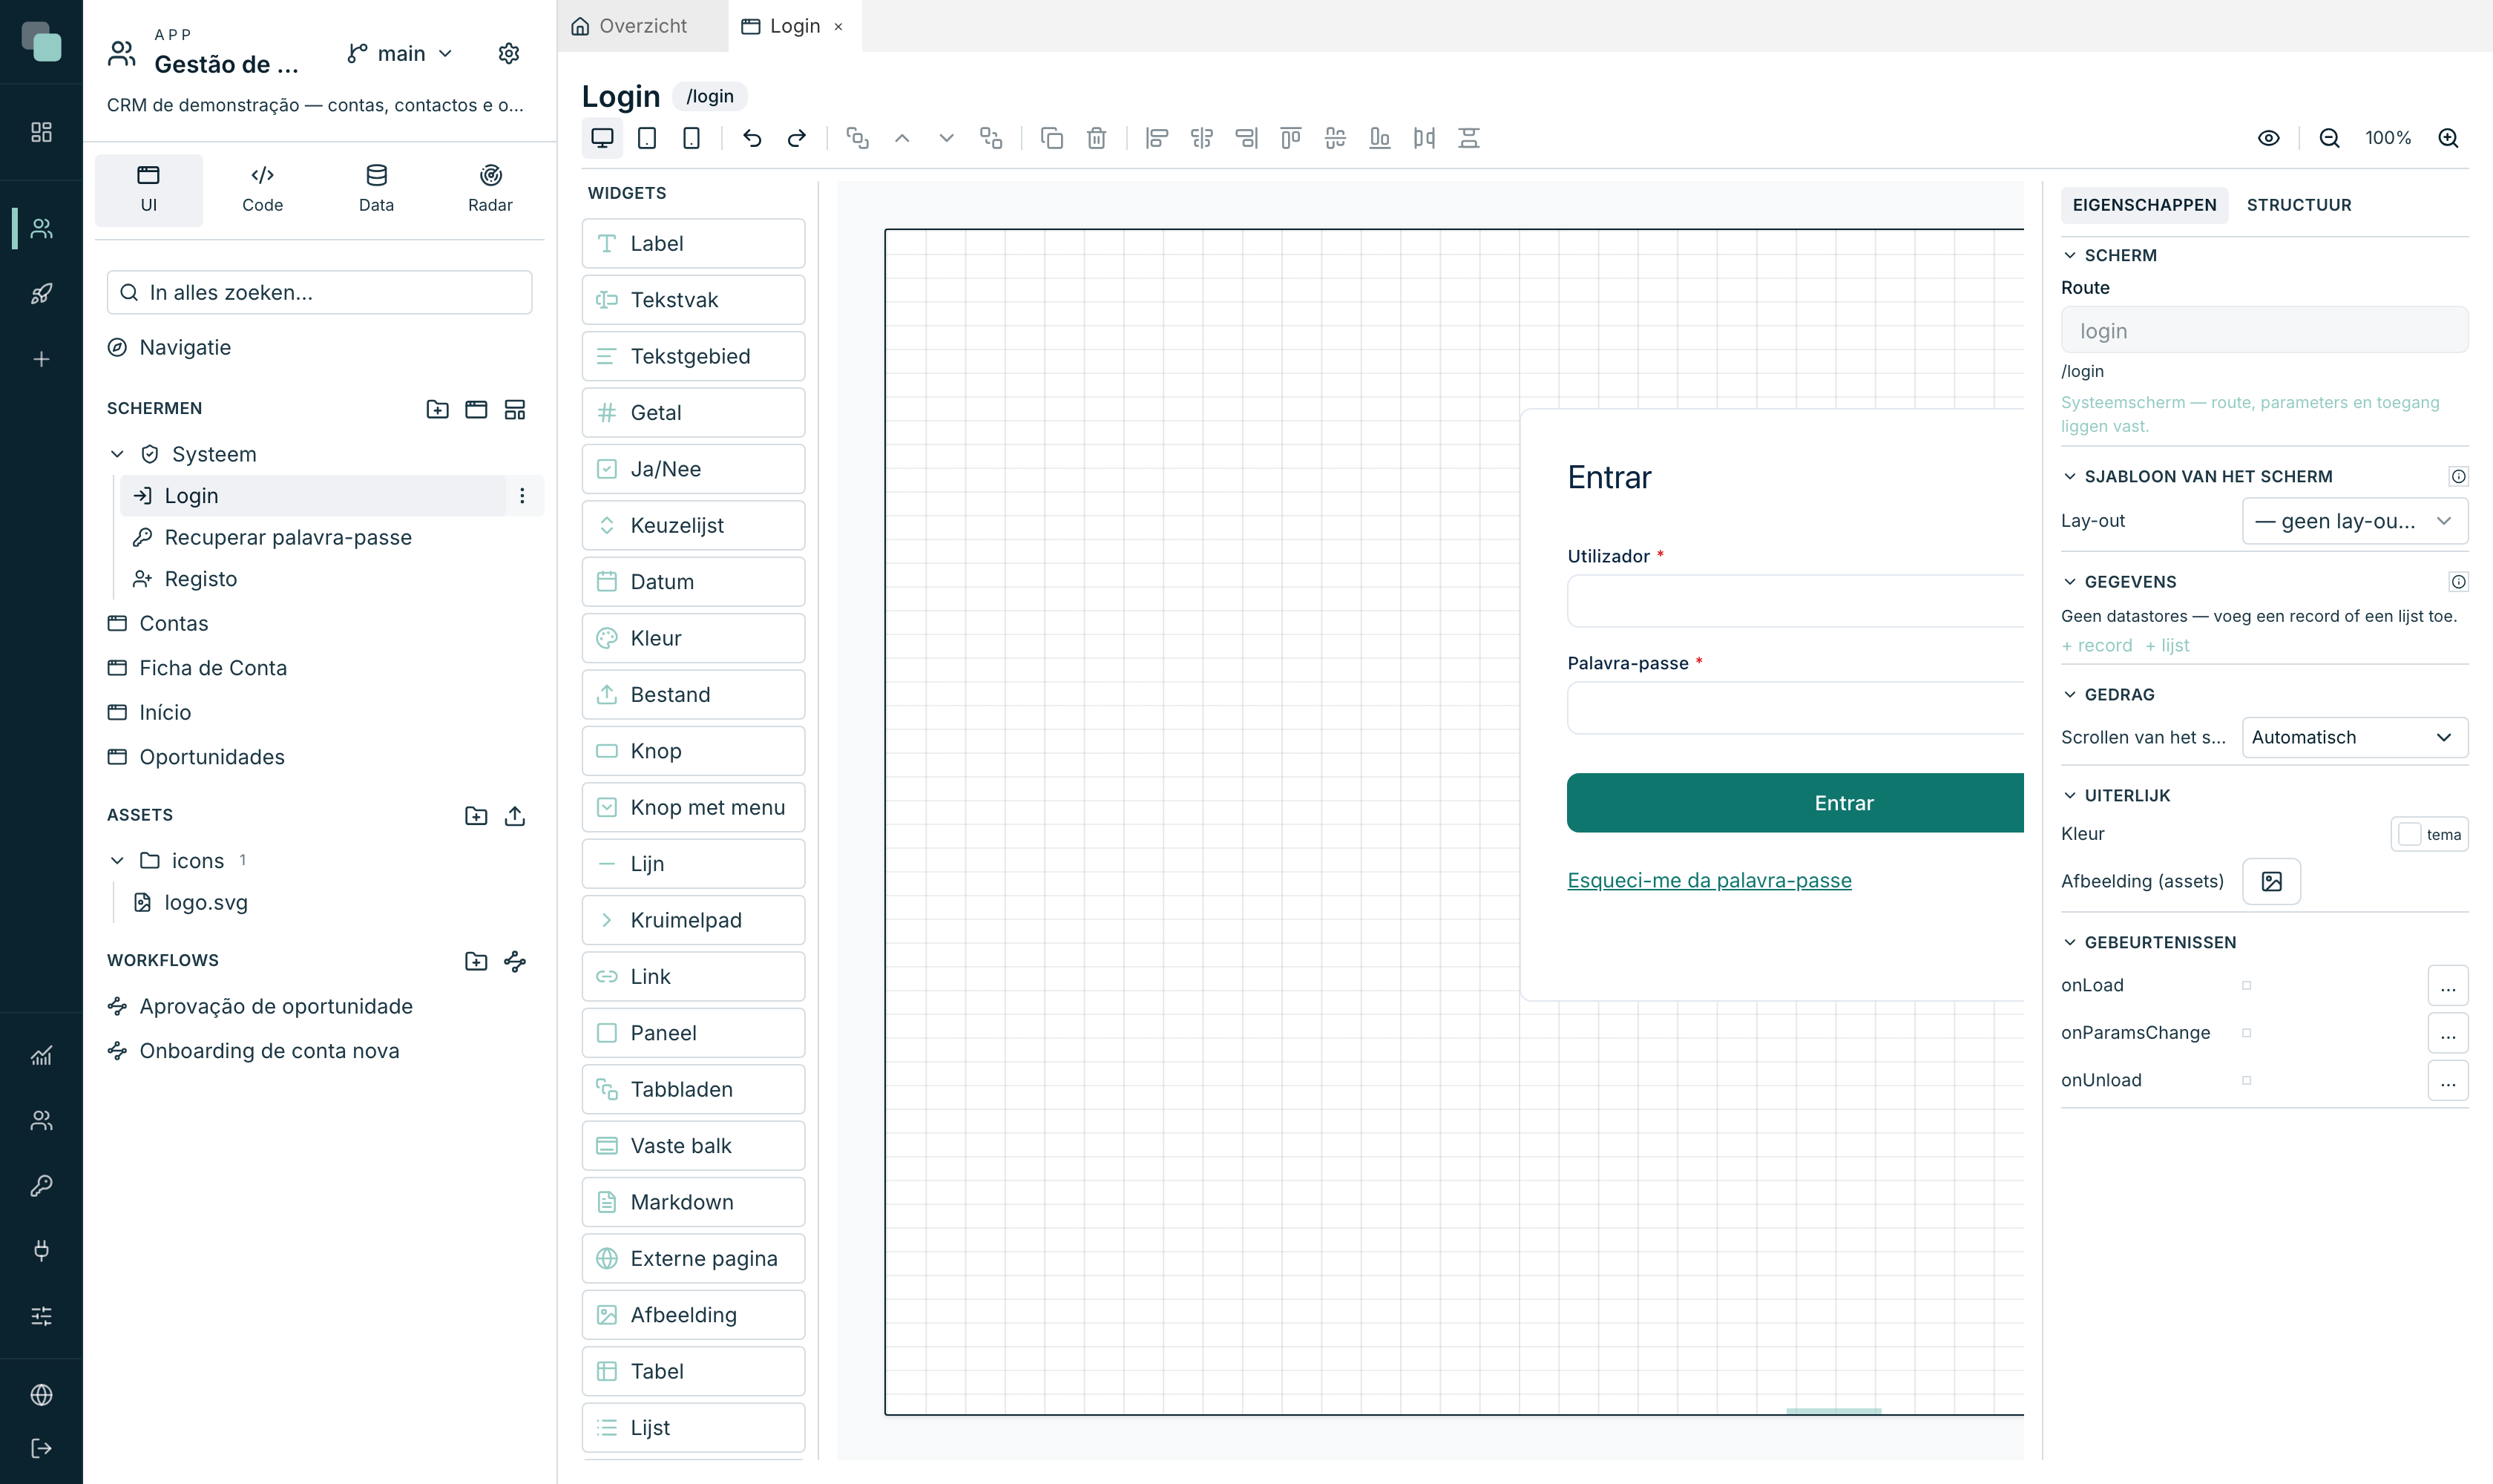Viewport: 2493px width, 1484px height.
Task: Send selected widget to back
Action: pos(991,138)
